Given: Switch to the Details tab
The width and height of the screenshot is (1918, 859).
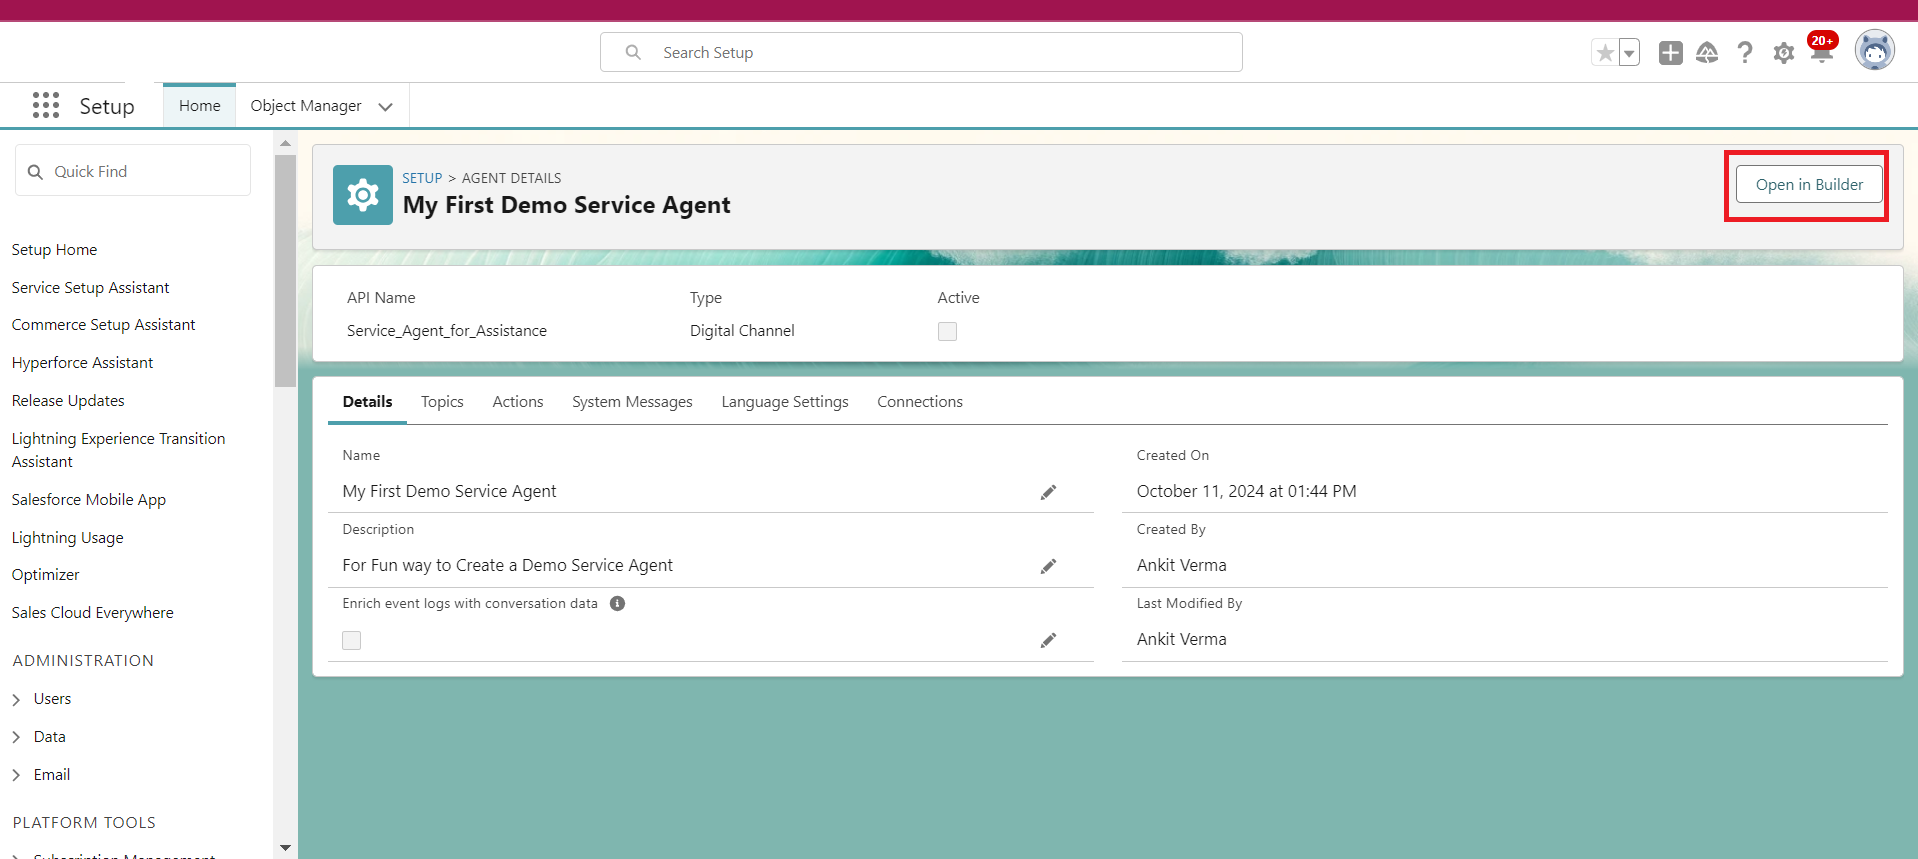Looking at the screenshot, I should [367, 401].
